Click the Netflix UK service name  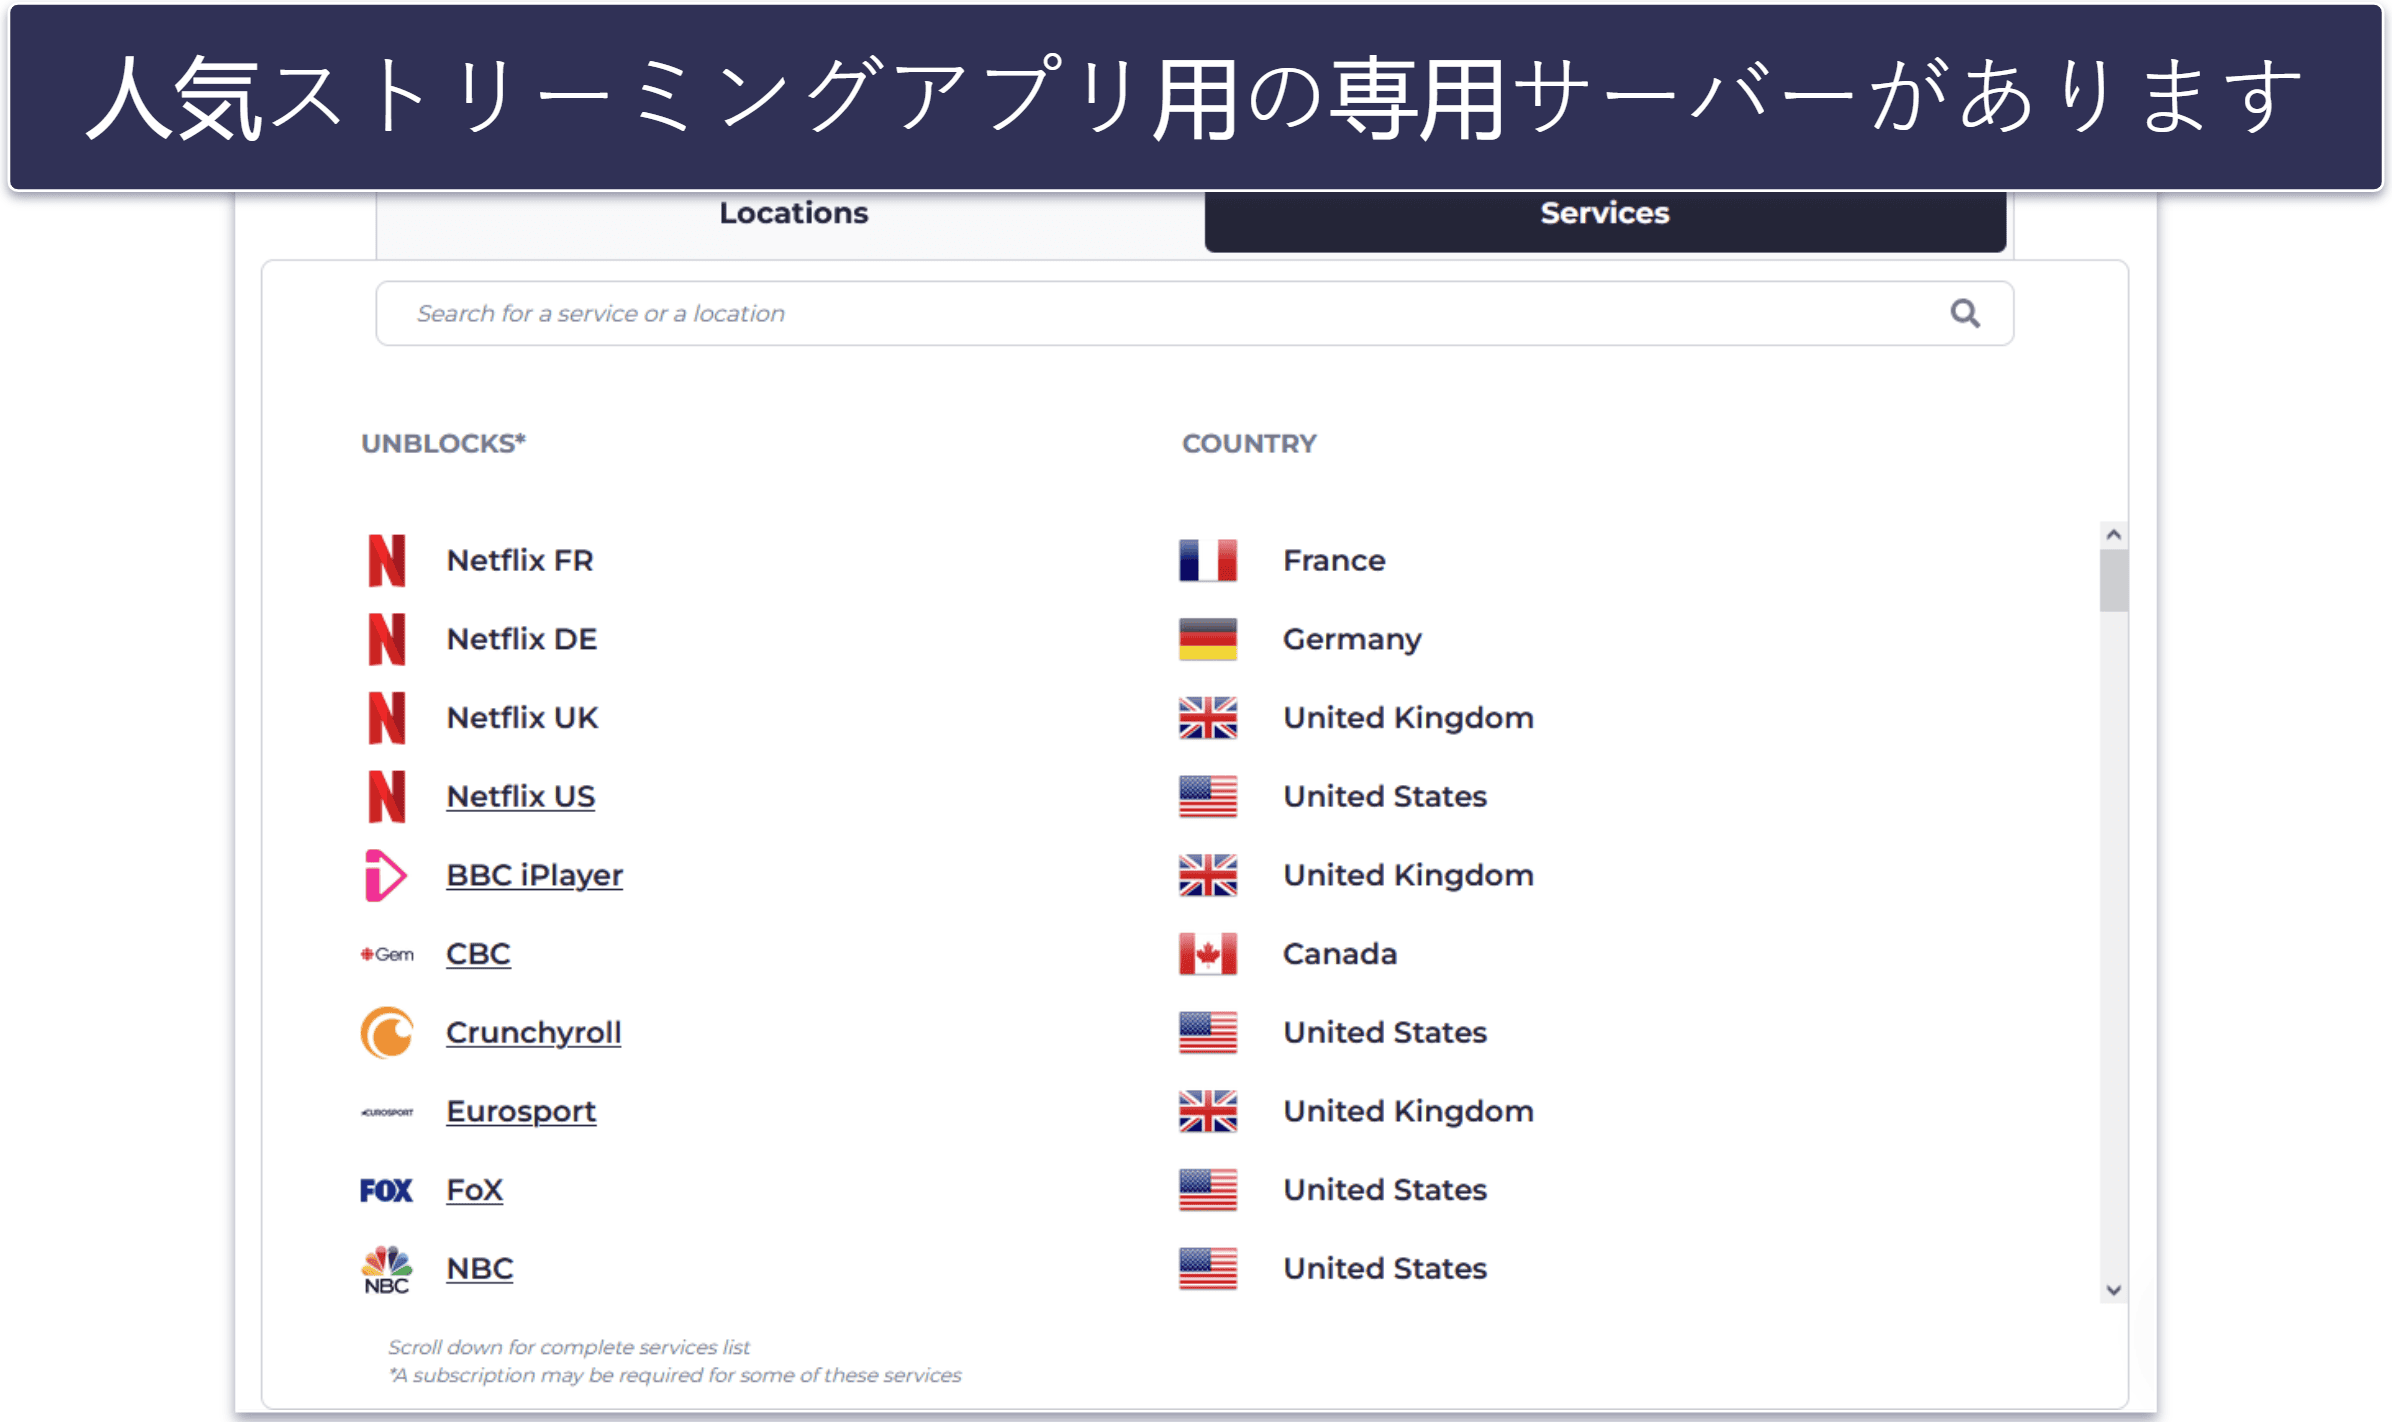point(522,718)
